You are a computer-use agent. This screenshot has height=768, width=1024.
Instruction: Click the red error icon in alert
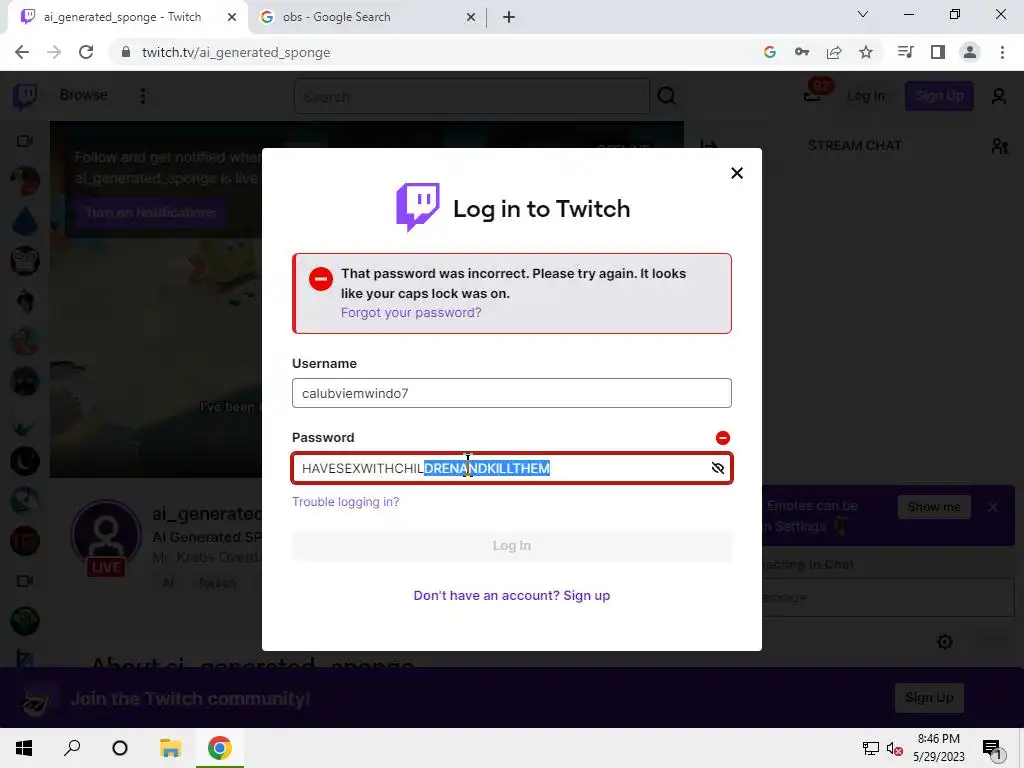click(x=321, y=279)
